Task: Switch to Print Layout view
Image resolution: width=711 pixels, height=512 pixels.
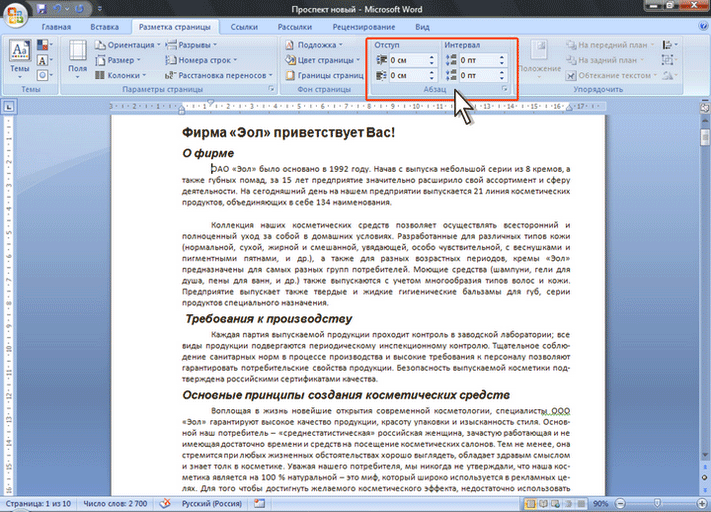Action: click(x=530, y=503)
